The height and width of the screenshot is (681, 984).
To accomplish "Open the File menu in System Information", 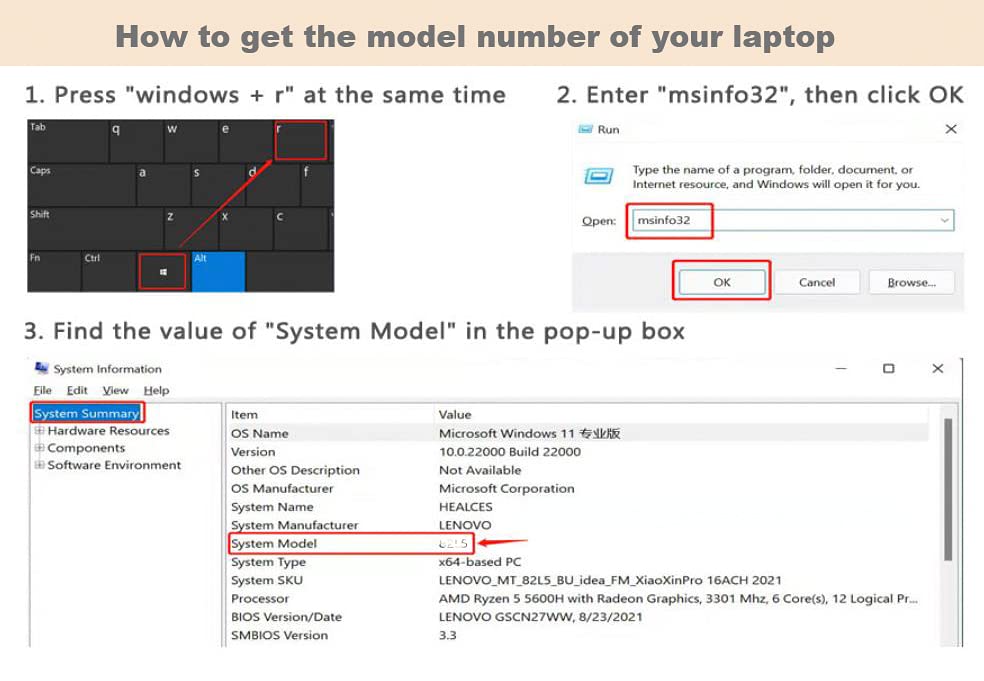I will point(43,390).
